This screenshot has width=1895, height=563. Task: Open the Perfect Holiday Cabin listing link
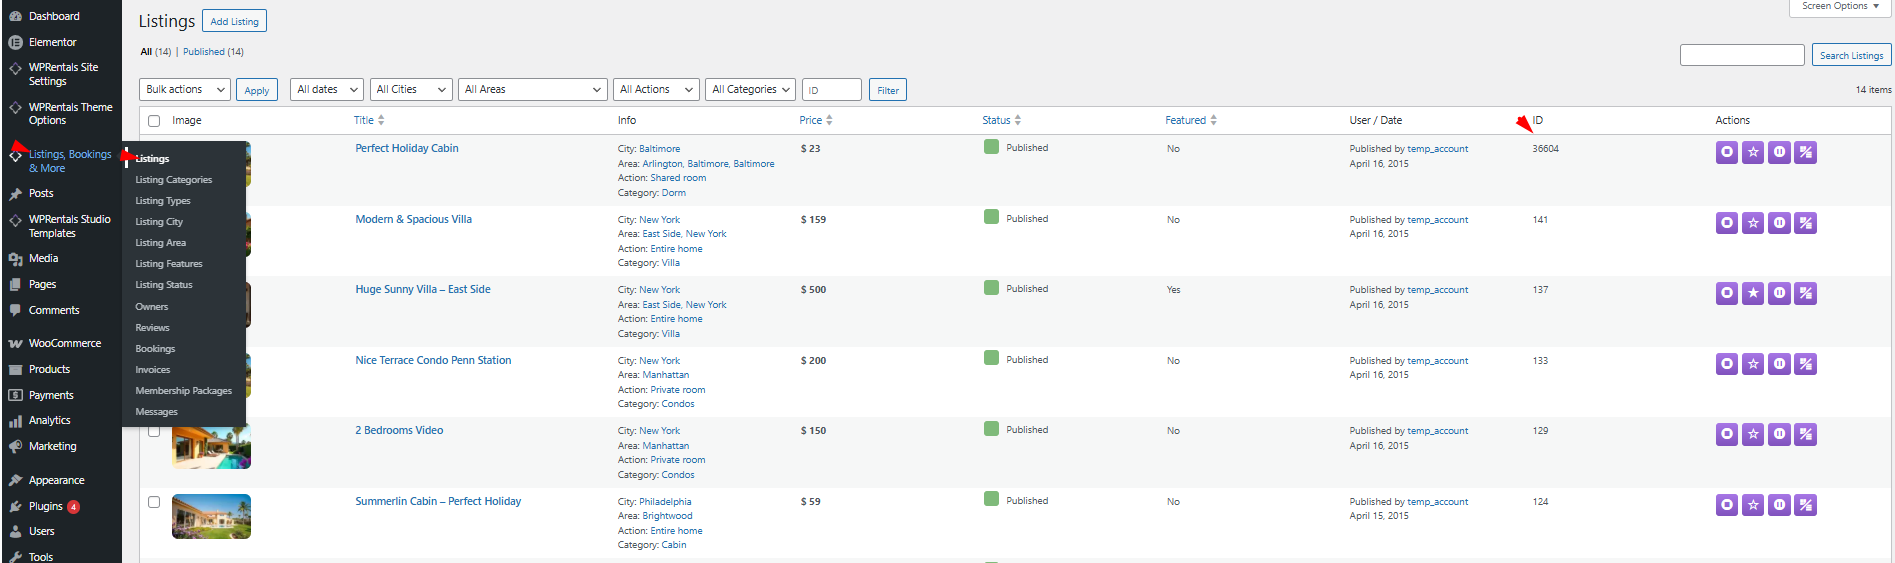tap(407, 148)
